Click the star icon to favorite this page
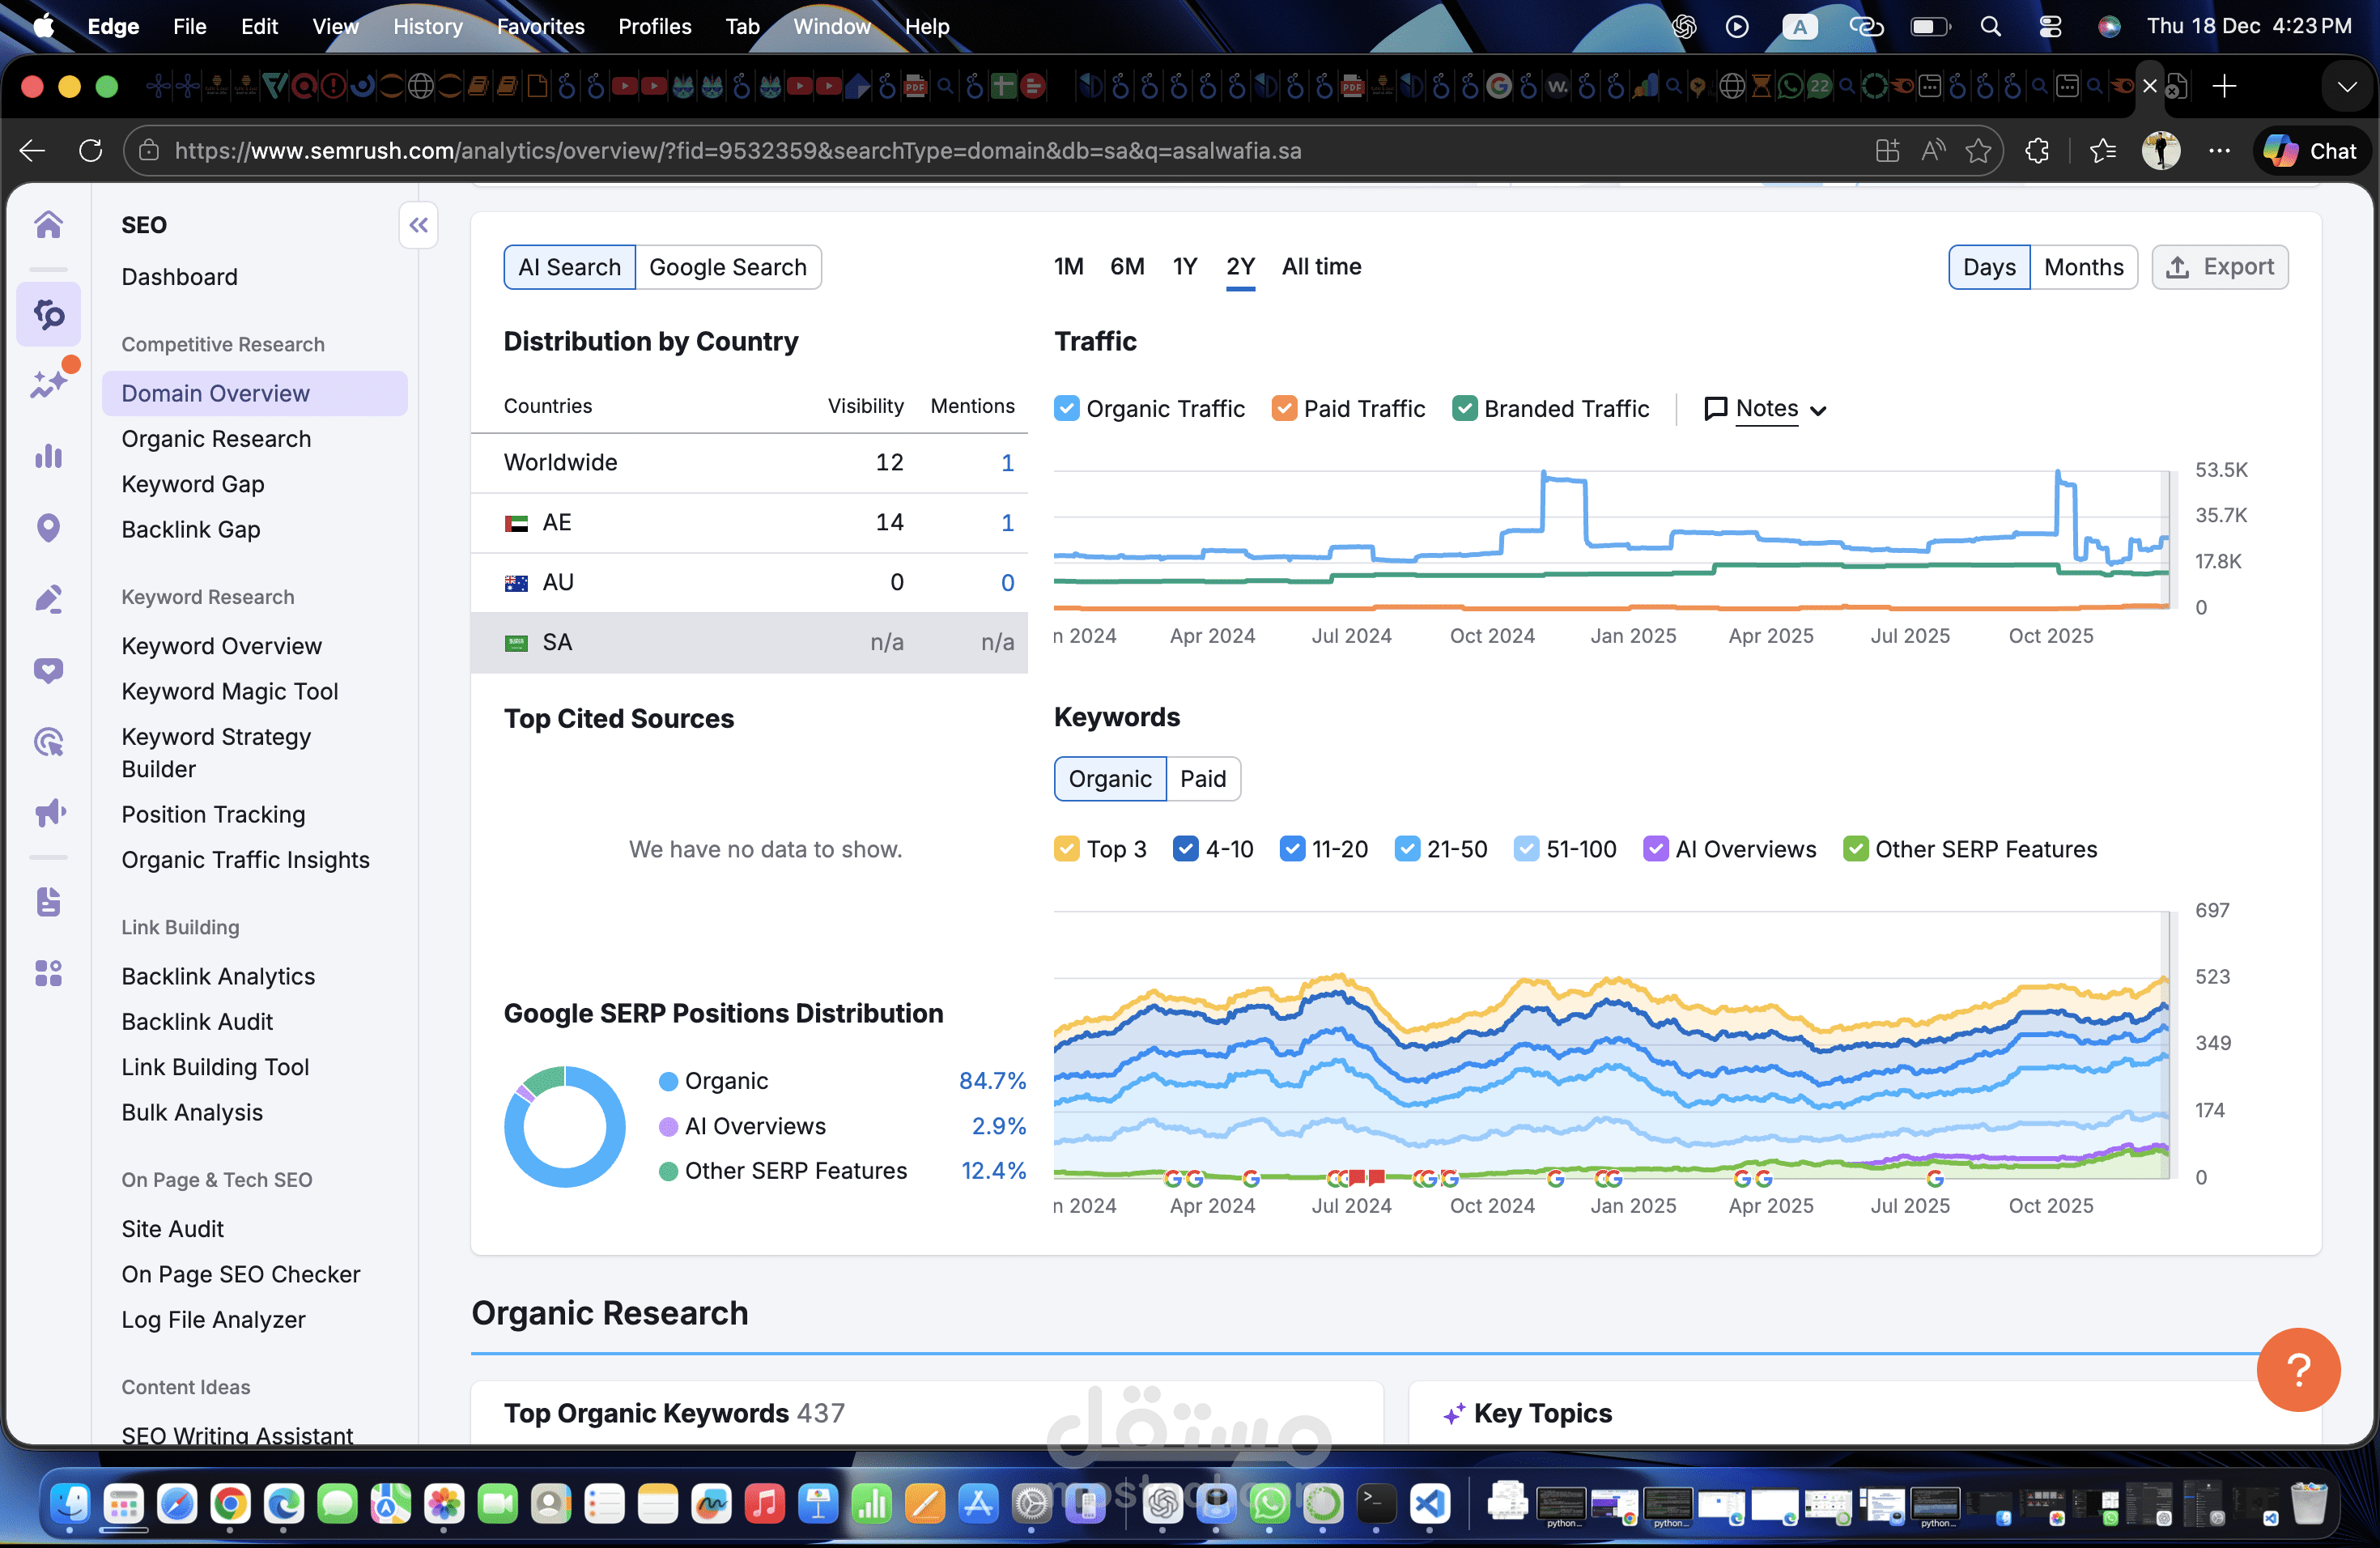The width and height of the screenshot is (2380, 1548). (1978, 151)
